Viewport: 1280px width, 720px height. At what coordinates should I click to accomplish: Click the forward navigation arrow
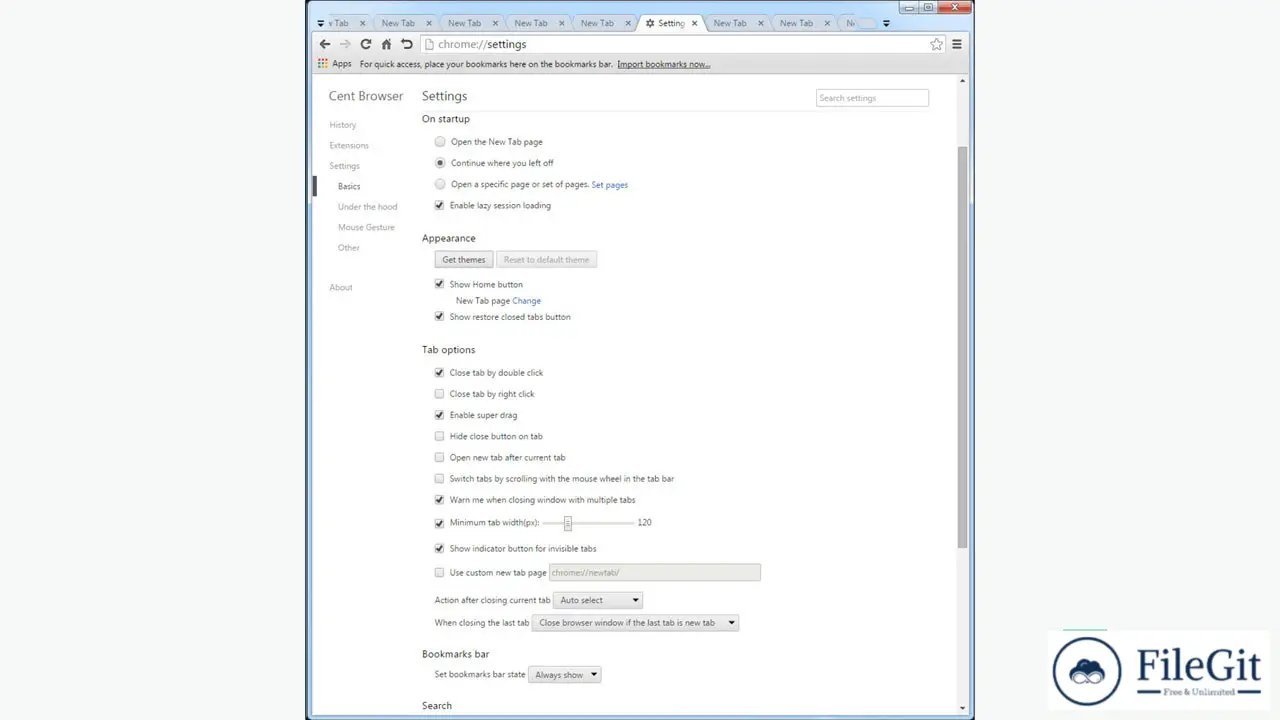[345, 44]
